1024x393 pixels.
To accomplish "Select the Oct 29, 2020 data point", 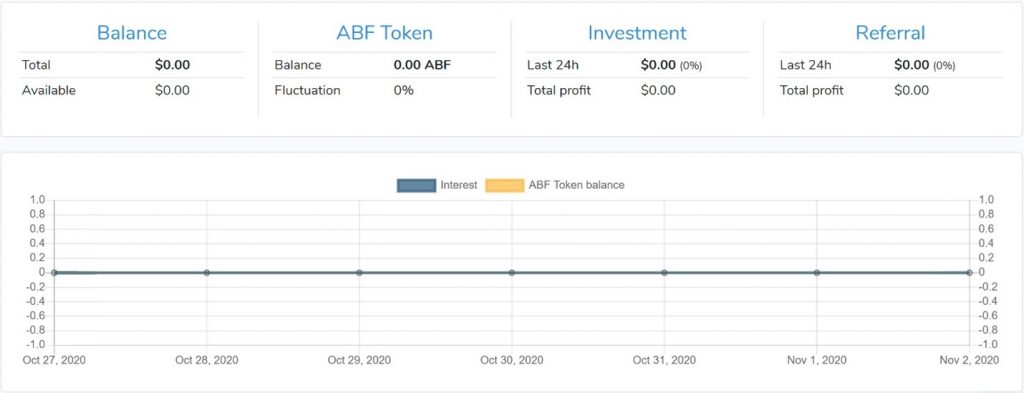I will pyautogui.click(x=359, y=272).
